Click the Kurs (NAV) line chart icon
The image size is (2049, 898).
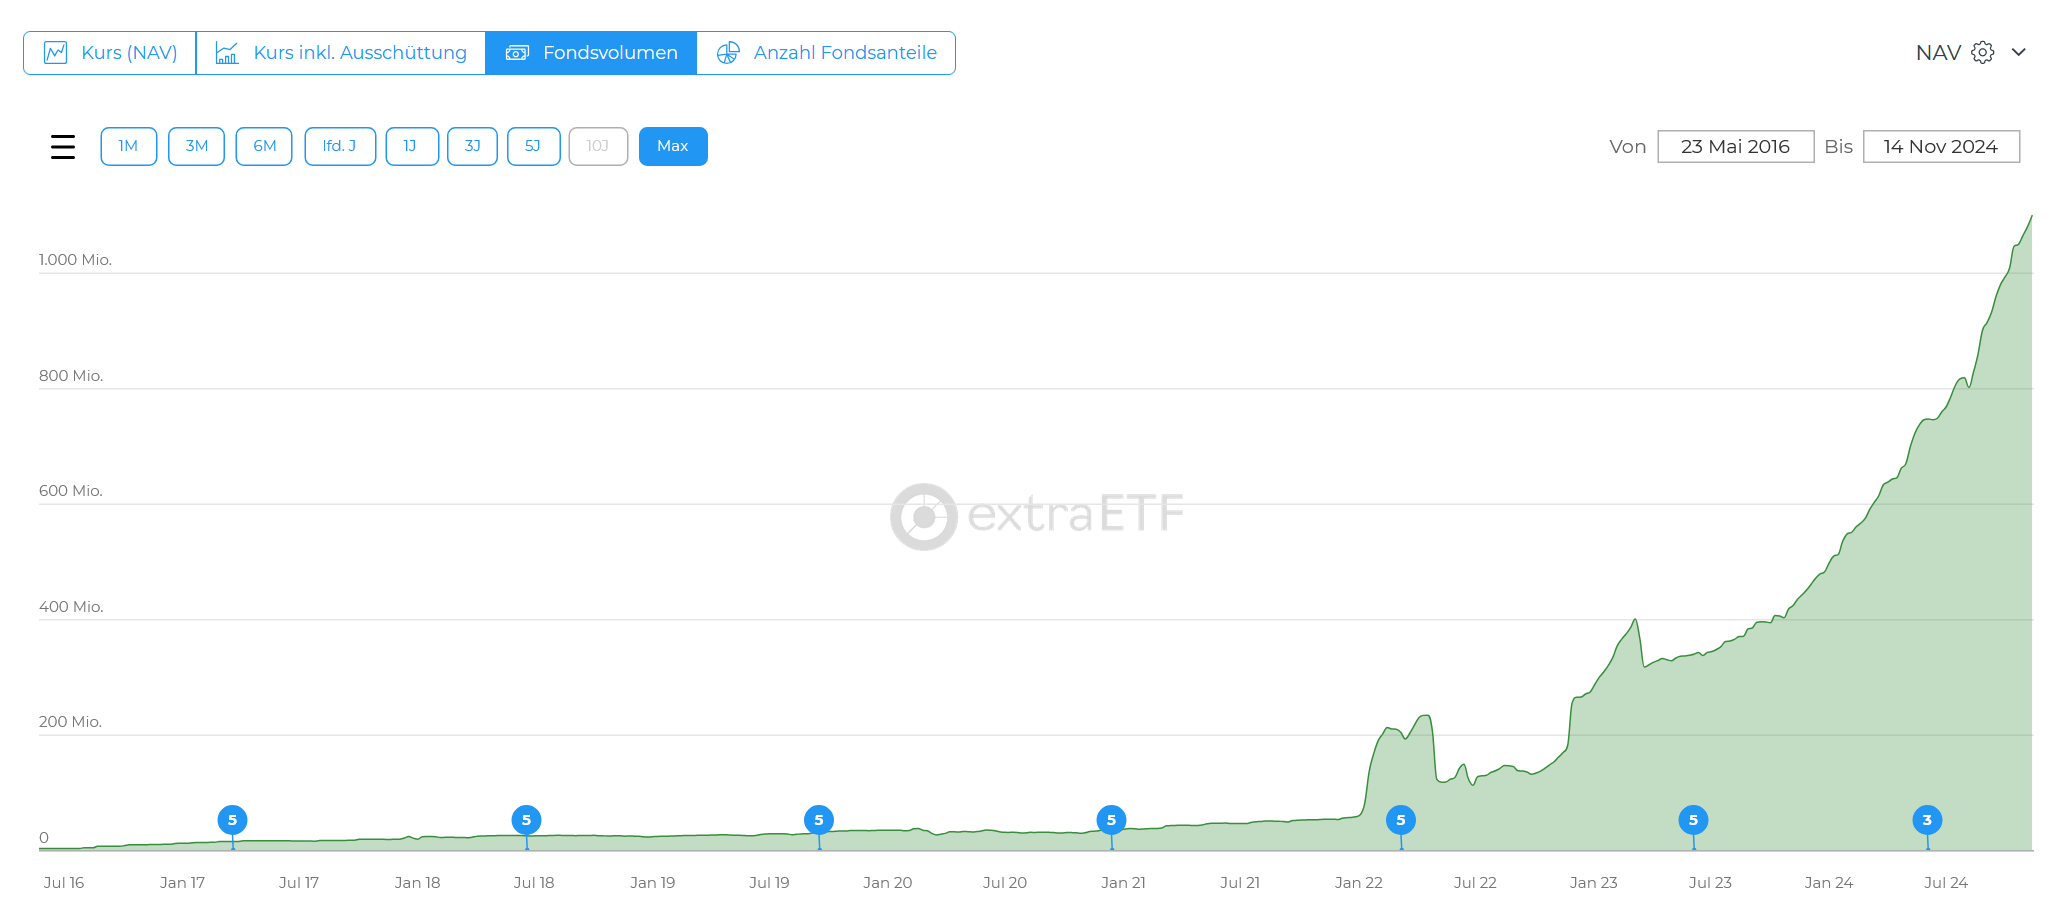coord(56,53)
